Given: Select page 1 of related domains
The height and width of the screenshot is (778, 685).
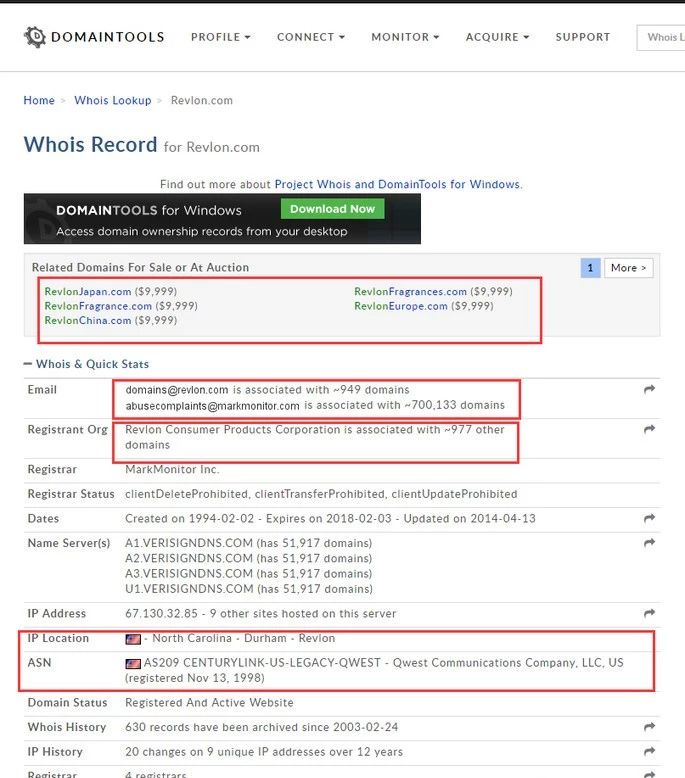Looking at the screenshot, I should tap(590, 268).
